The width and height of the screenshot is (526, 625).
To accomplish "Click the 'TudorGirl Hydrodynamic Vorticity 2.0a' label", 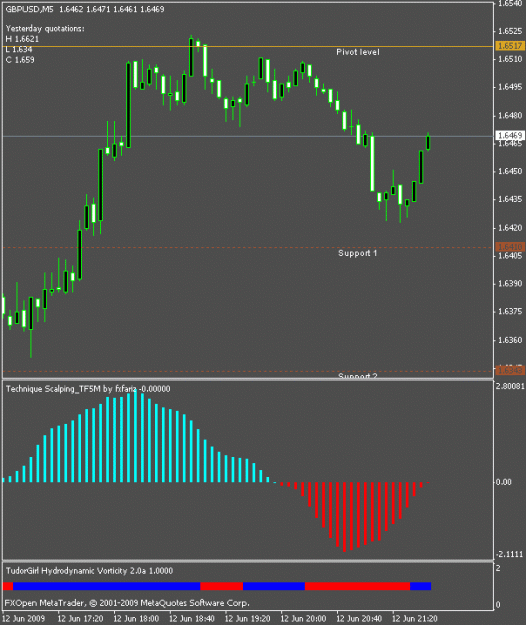I will (x=76, y=571).
